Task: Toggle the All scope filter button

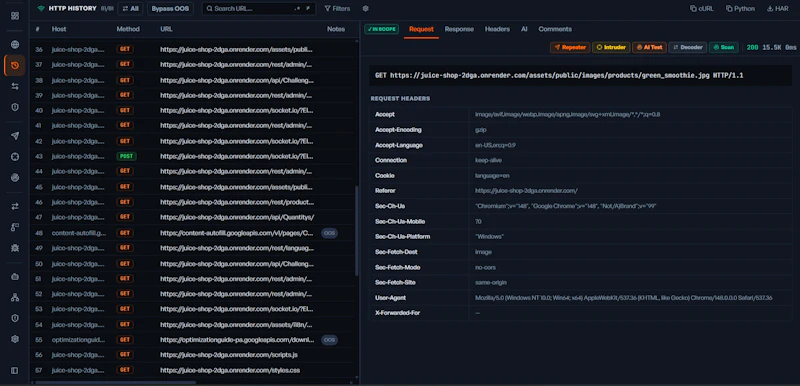Action: click(x=130, y=9)
